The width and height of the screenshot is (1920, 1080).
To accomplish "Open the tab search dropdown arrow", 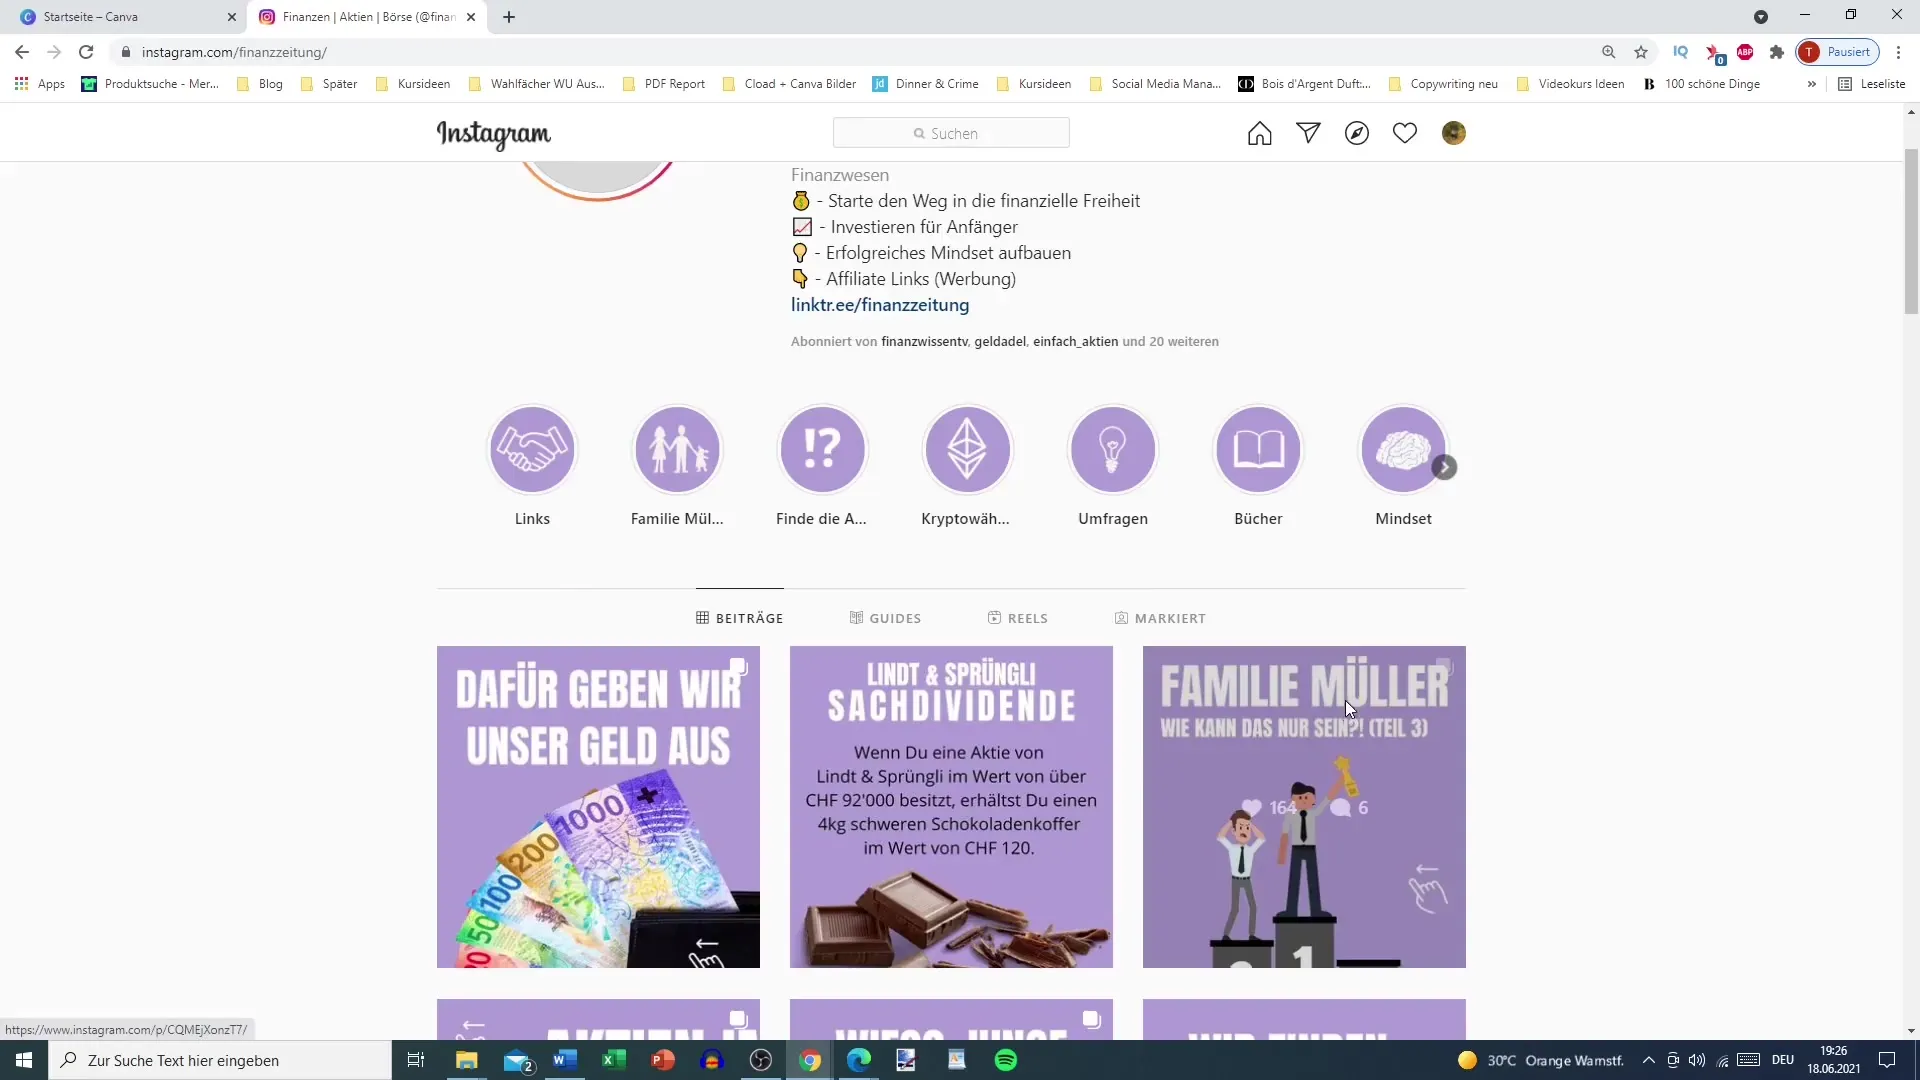I will click(x=1761, y=17).
